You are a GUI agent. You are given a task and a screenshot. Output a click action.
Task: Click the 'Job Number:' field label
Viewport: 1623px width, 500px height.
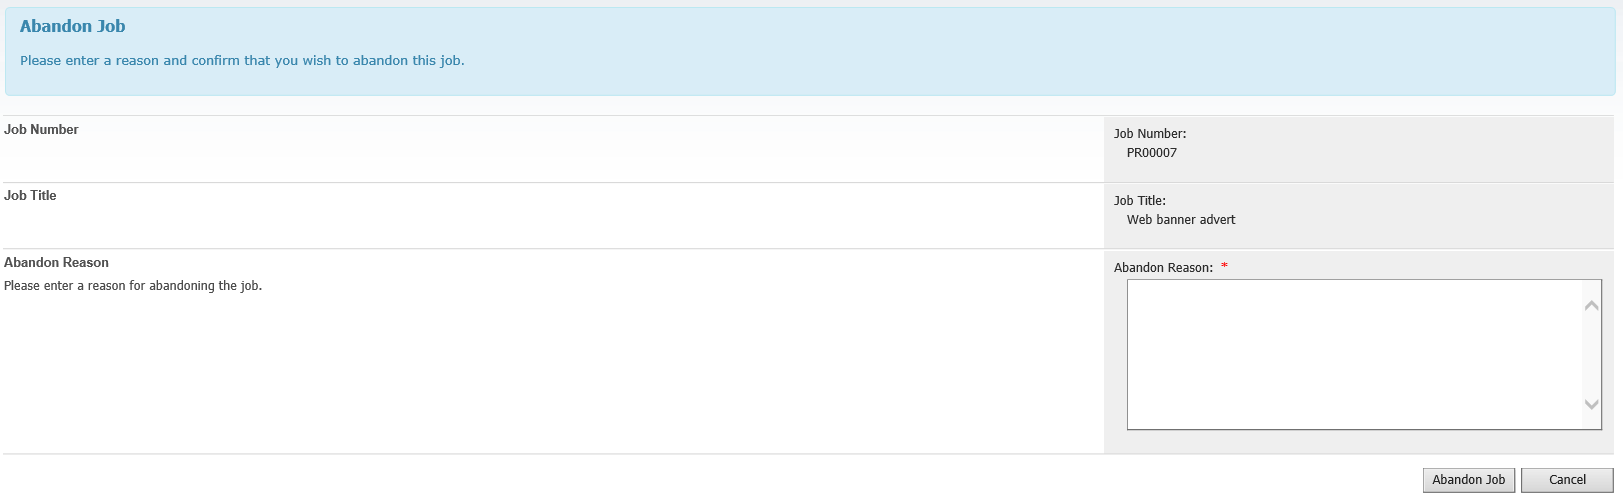pos(1150,134)
